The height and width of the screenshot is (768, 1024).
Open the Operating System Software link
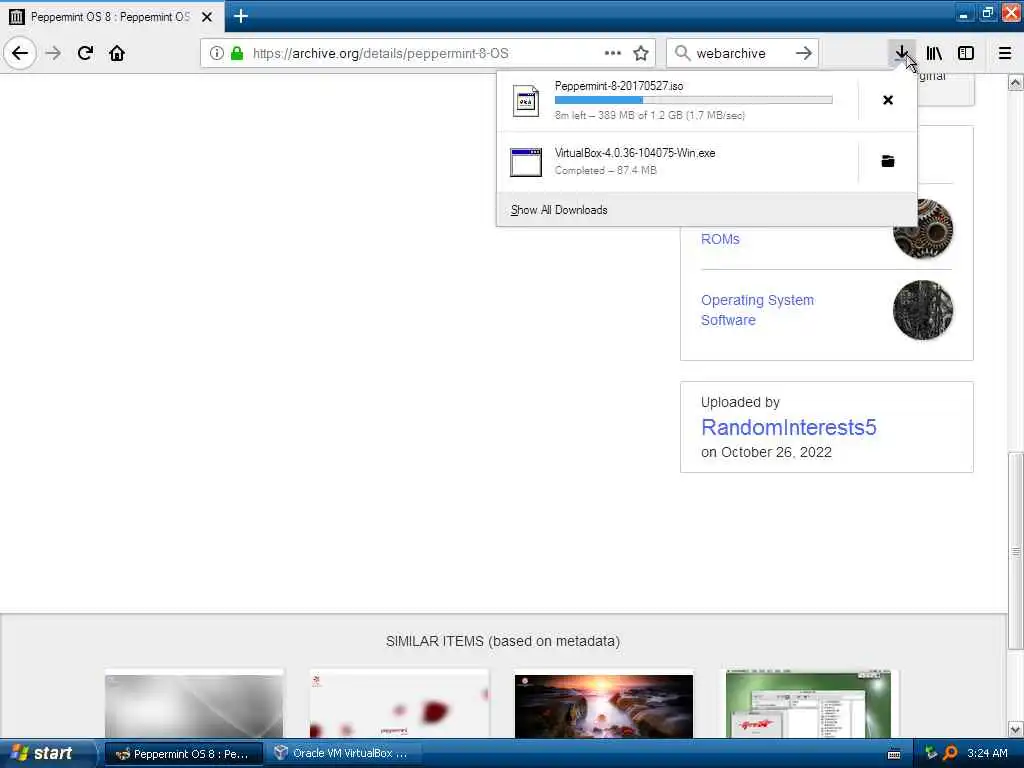tap(757, 310)
